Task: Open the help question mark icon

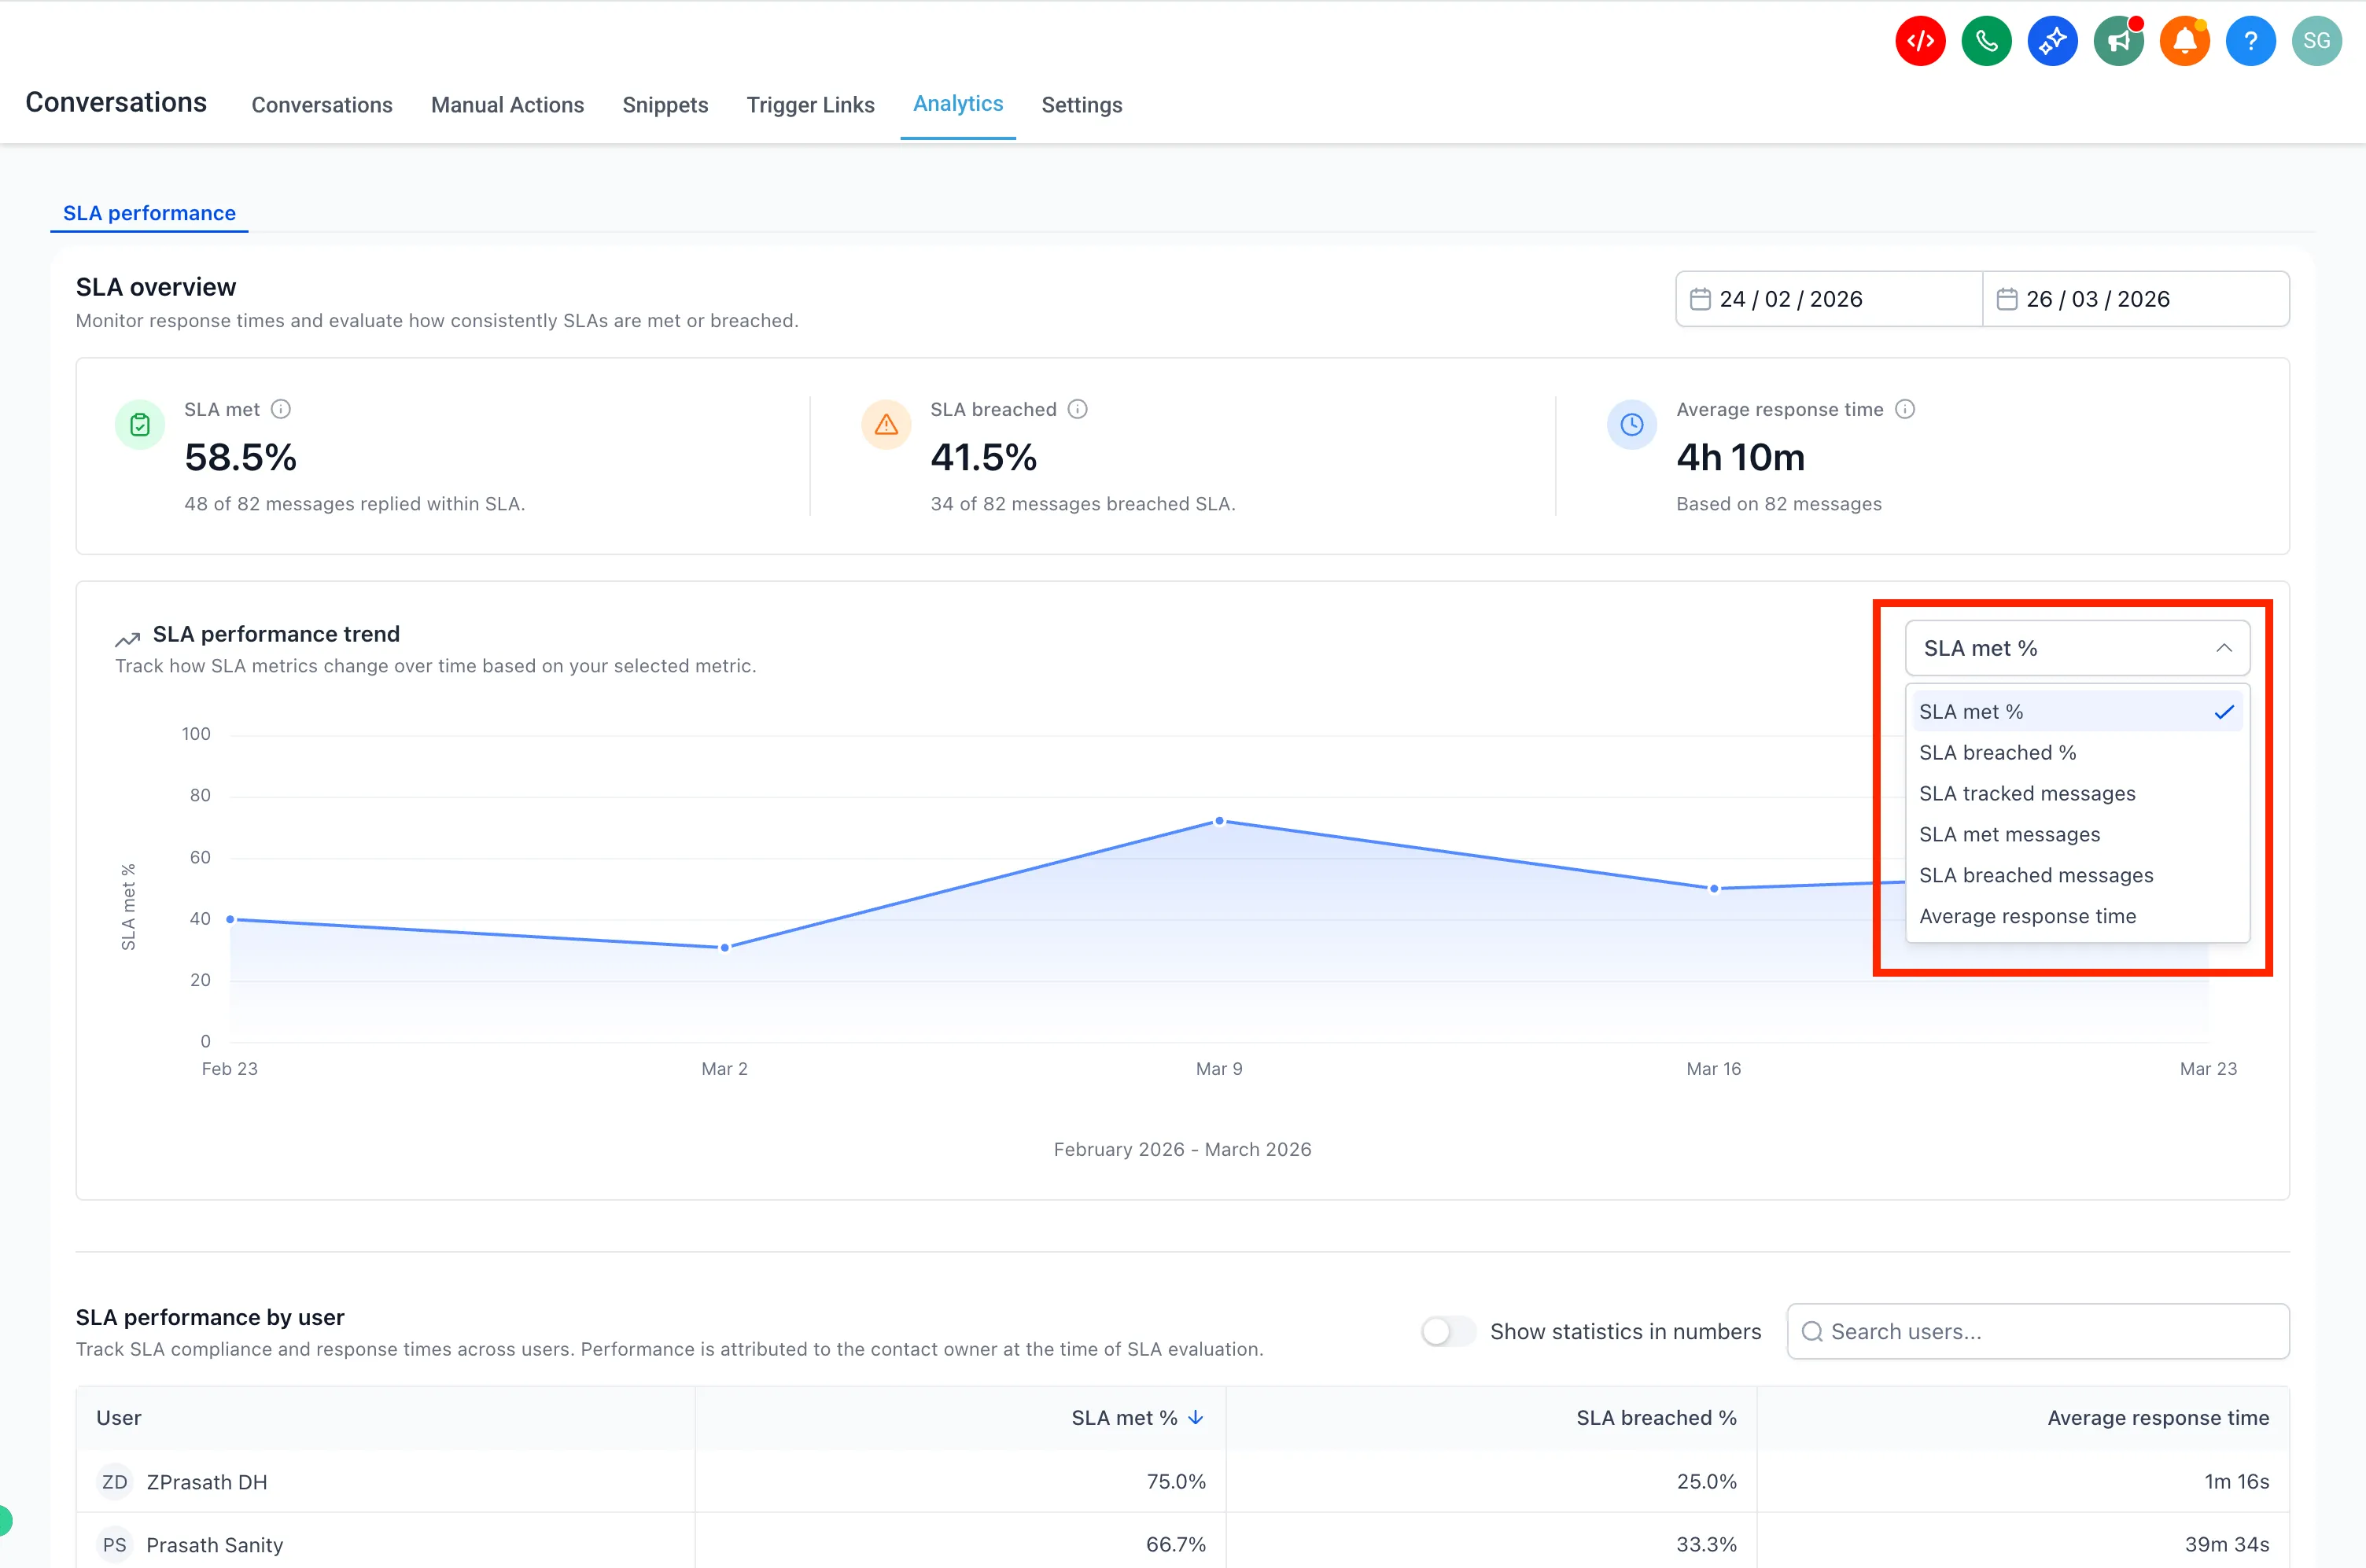Action: coord(2250,40)
